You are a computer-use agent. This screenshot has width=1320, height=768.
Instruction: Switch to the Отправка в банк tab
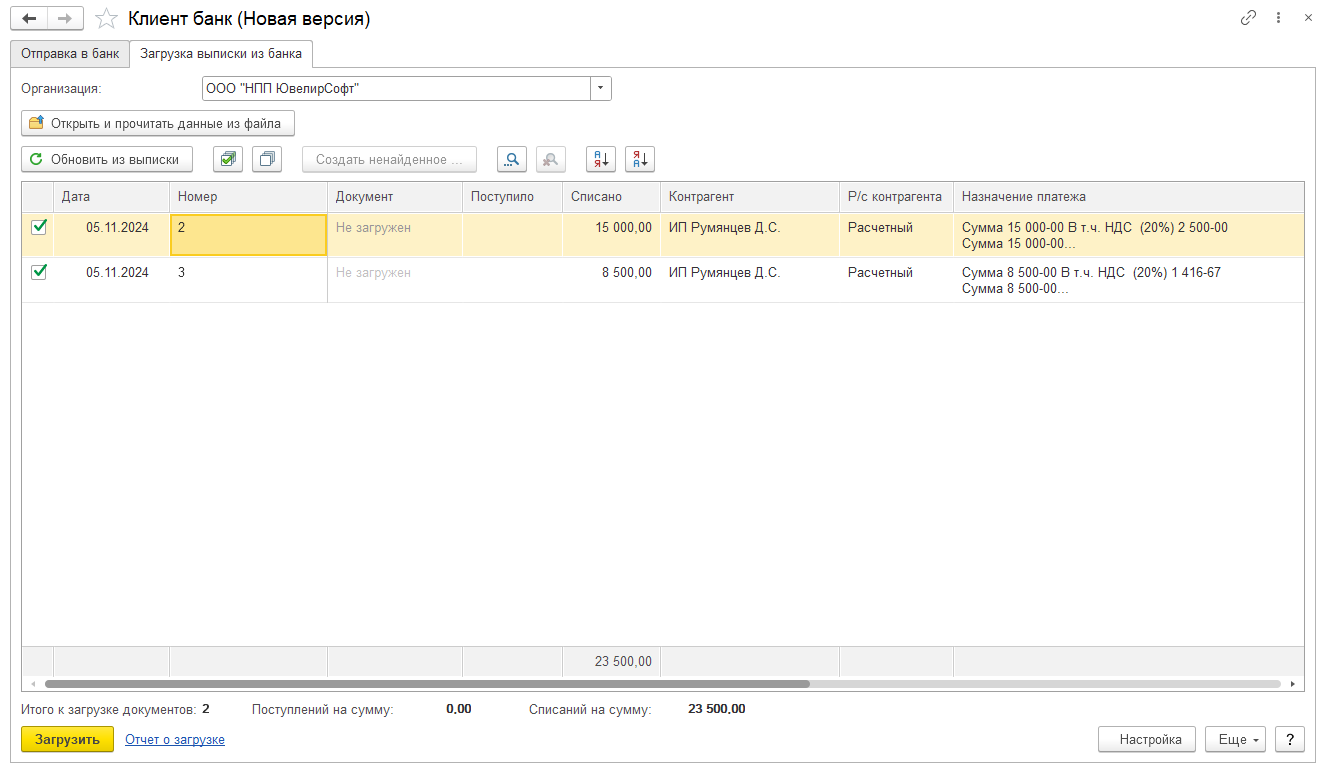(70, 54)
